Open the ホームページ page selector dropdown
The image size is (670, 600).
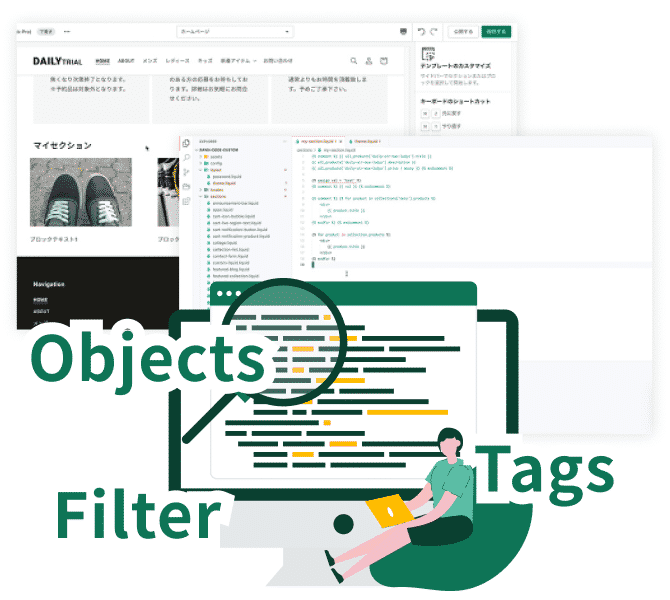coord(235,32)
